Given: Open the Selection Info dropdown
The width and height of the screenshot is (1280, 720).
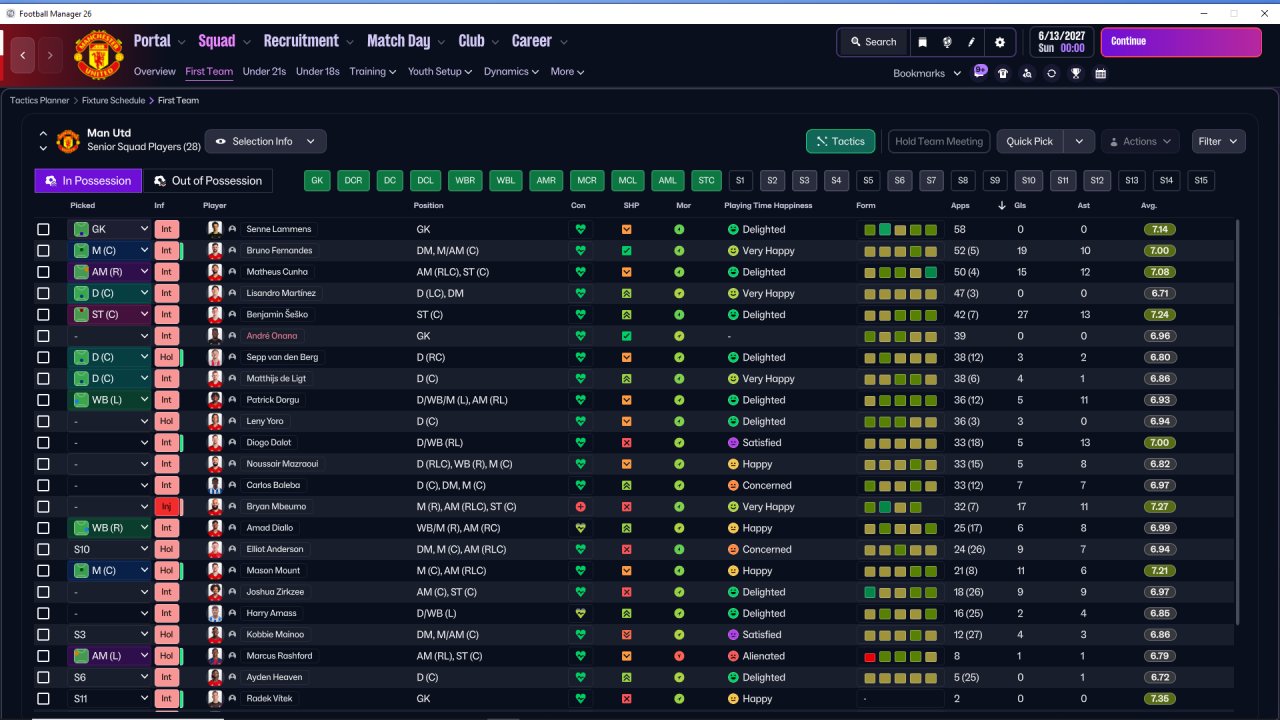Looking at the screenshot, I should (x=265, y=141).
